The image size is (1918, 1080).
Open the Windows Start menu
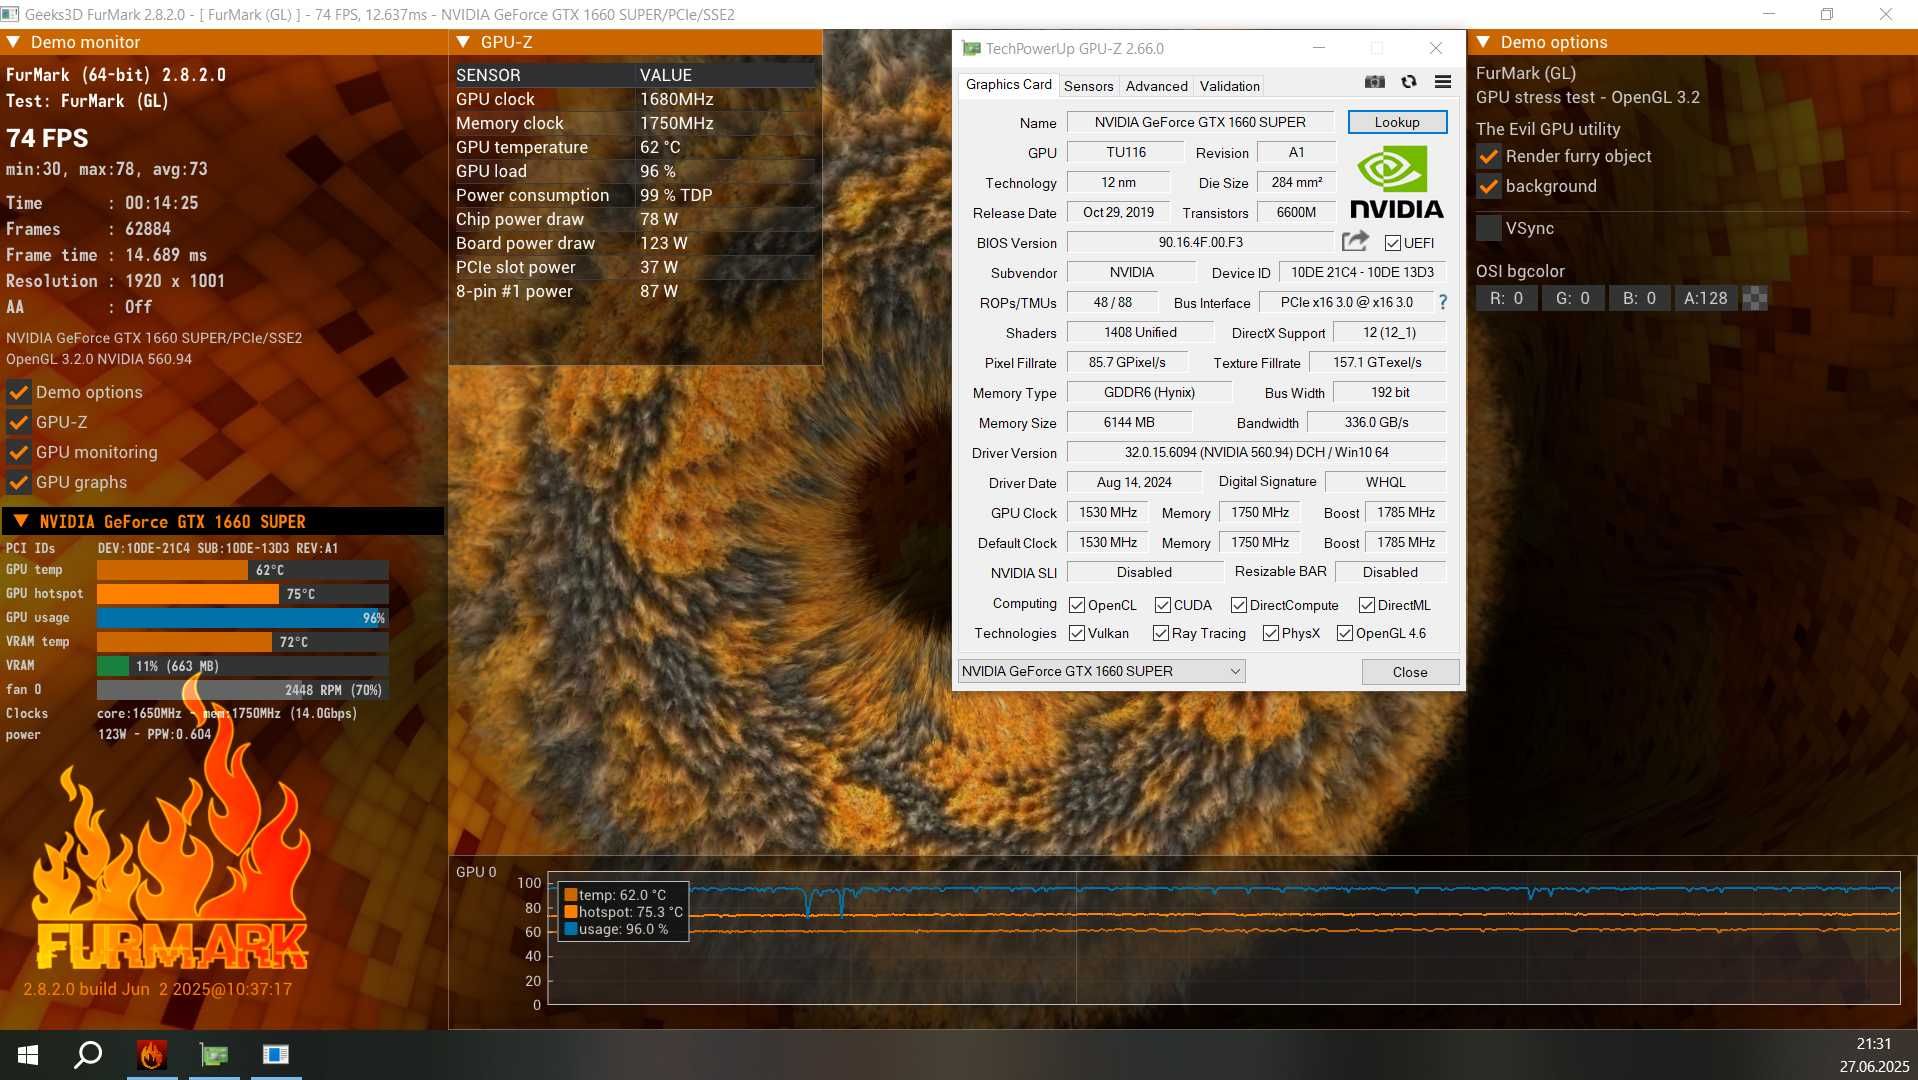[x=28, y=1055]
